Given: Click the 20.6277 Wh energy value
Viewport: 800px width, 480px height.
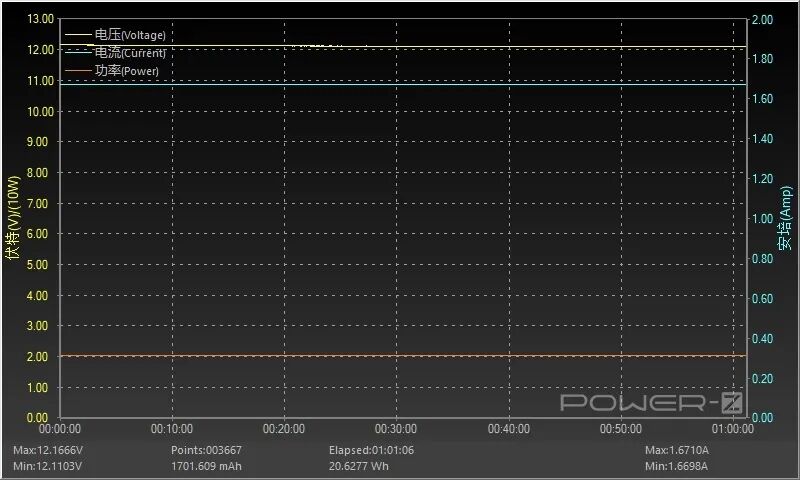Looking at the screenshot, I should [359, 466].
